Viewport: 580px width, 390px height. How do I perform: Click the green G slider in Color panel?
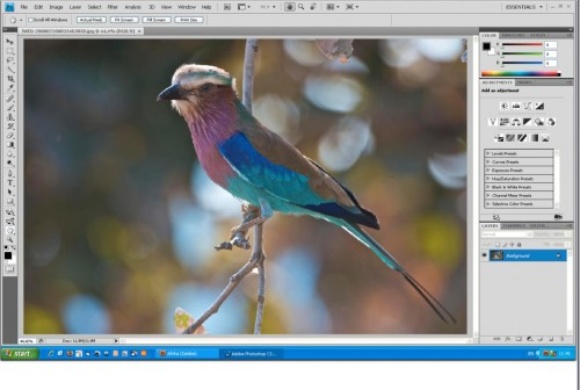(x=522, y=54)
